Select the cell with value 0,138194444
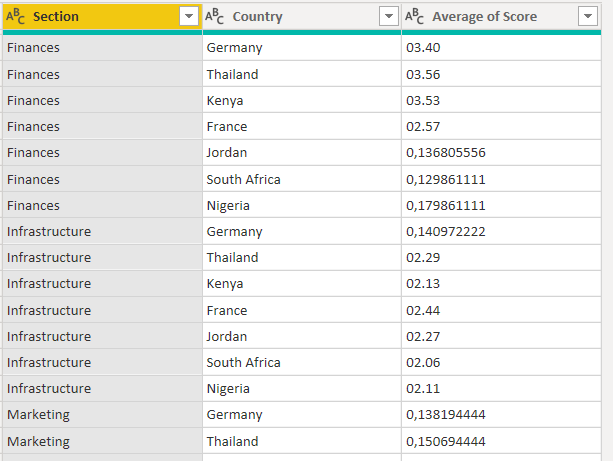613x461 pixels. tap(502, 414)
